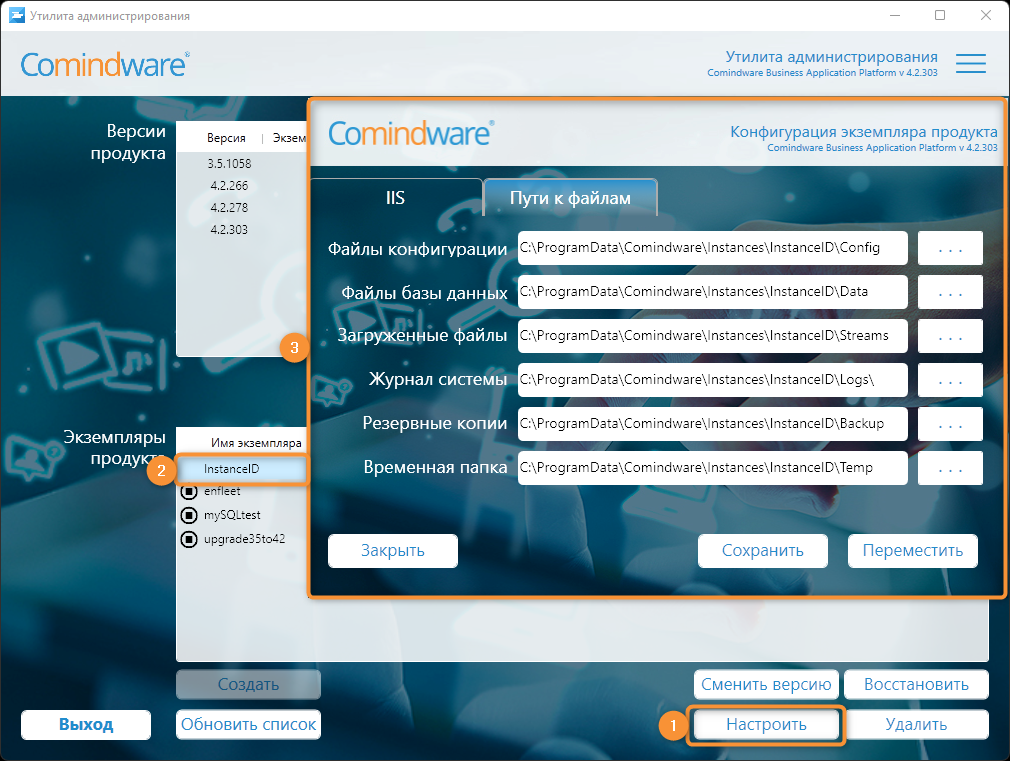The image size is (1010, 761).
Task: Select the enfleet instance name
Action: 222,491
